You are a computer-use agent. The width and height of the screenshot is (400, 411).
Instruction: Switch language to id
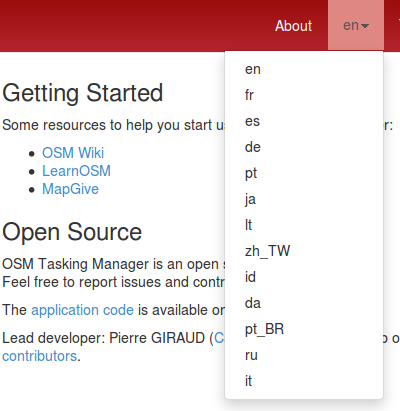pos(304,277)
